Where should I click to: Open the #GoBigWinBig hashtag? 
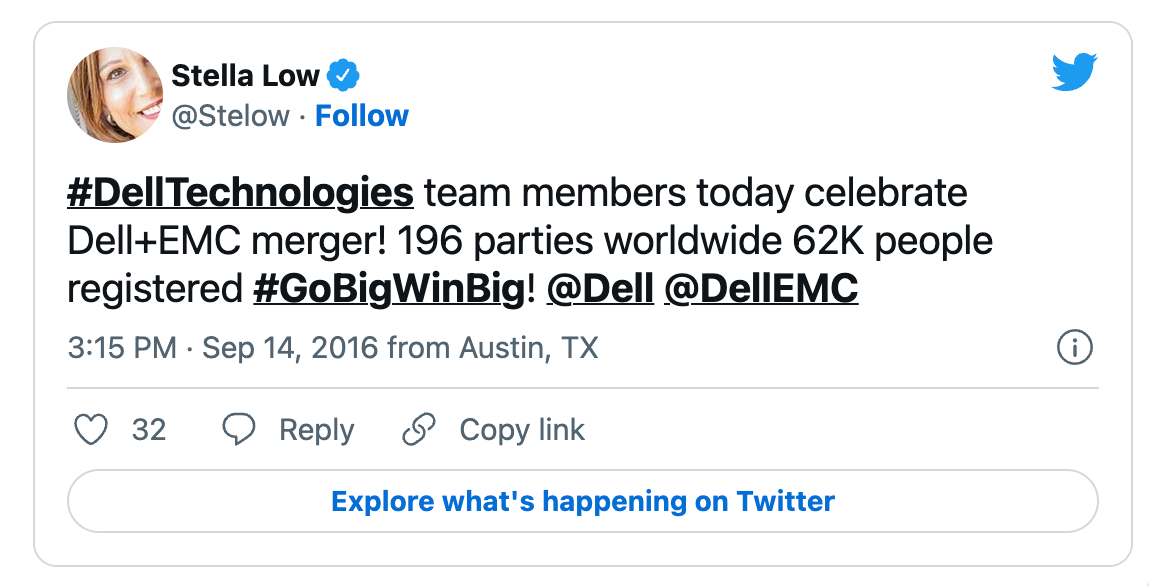(388, 290)
